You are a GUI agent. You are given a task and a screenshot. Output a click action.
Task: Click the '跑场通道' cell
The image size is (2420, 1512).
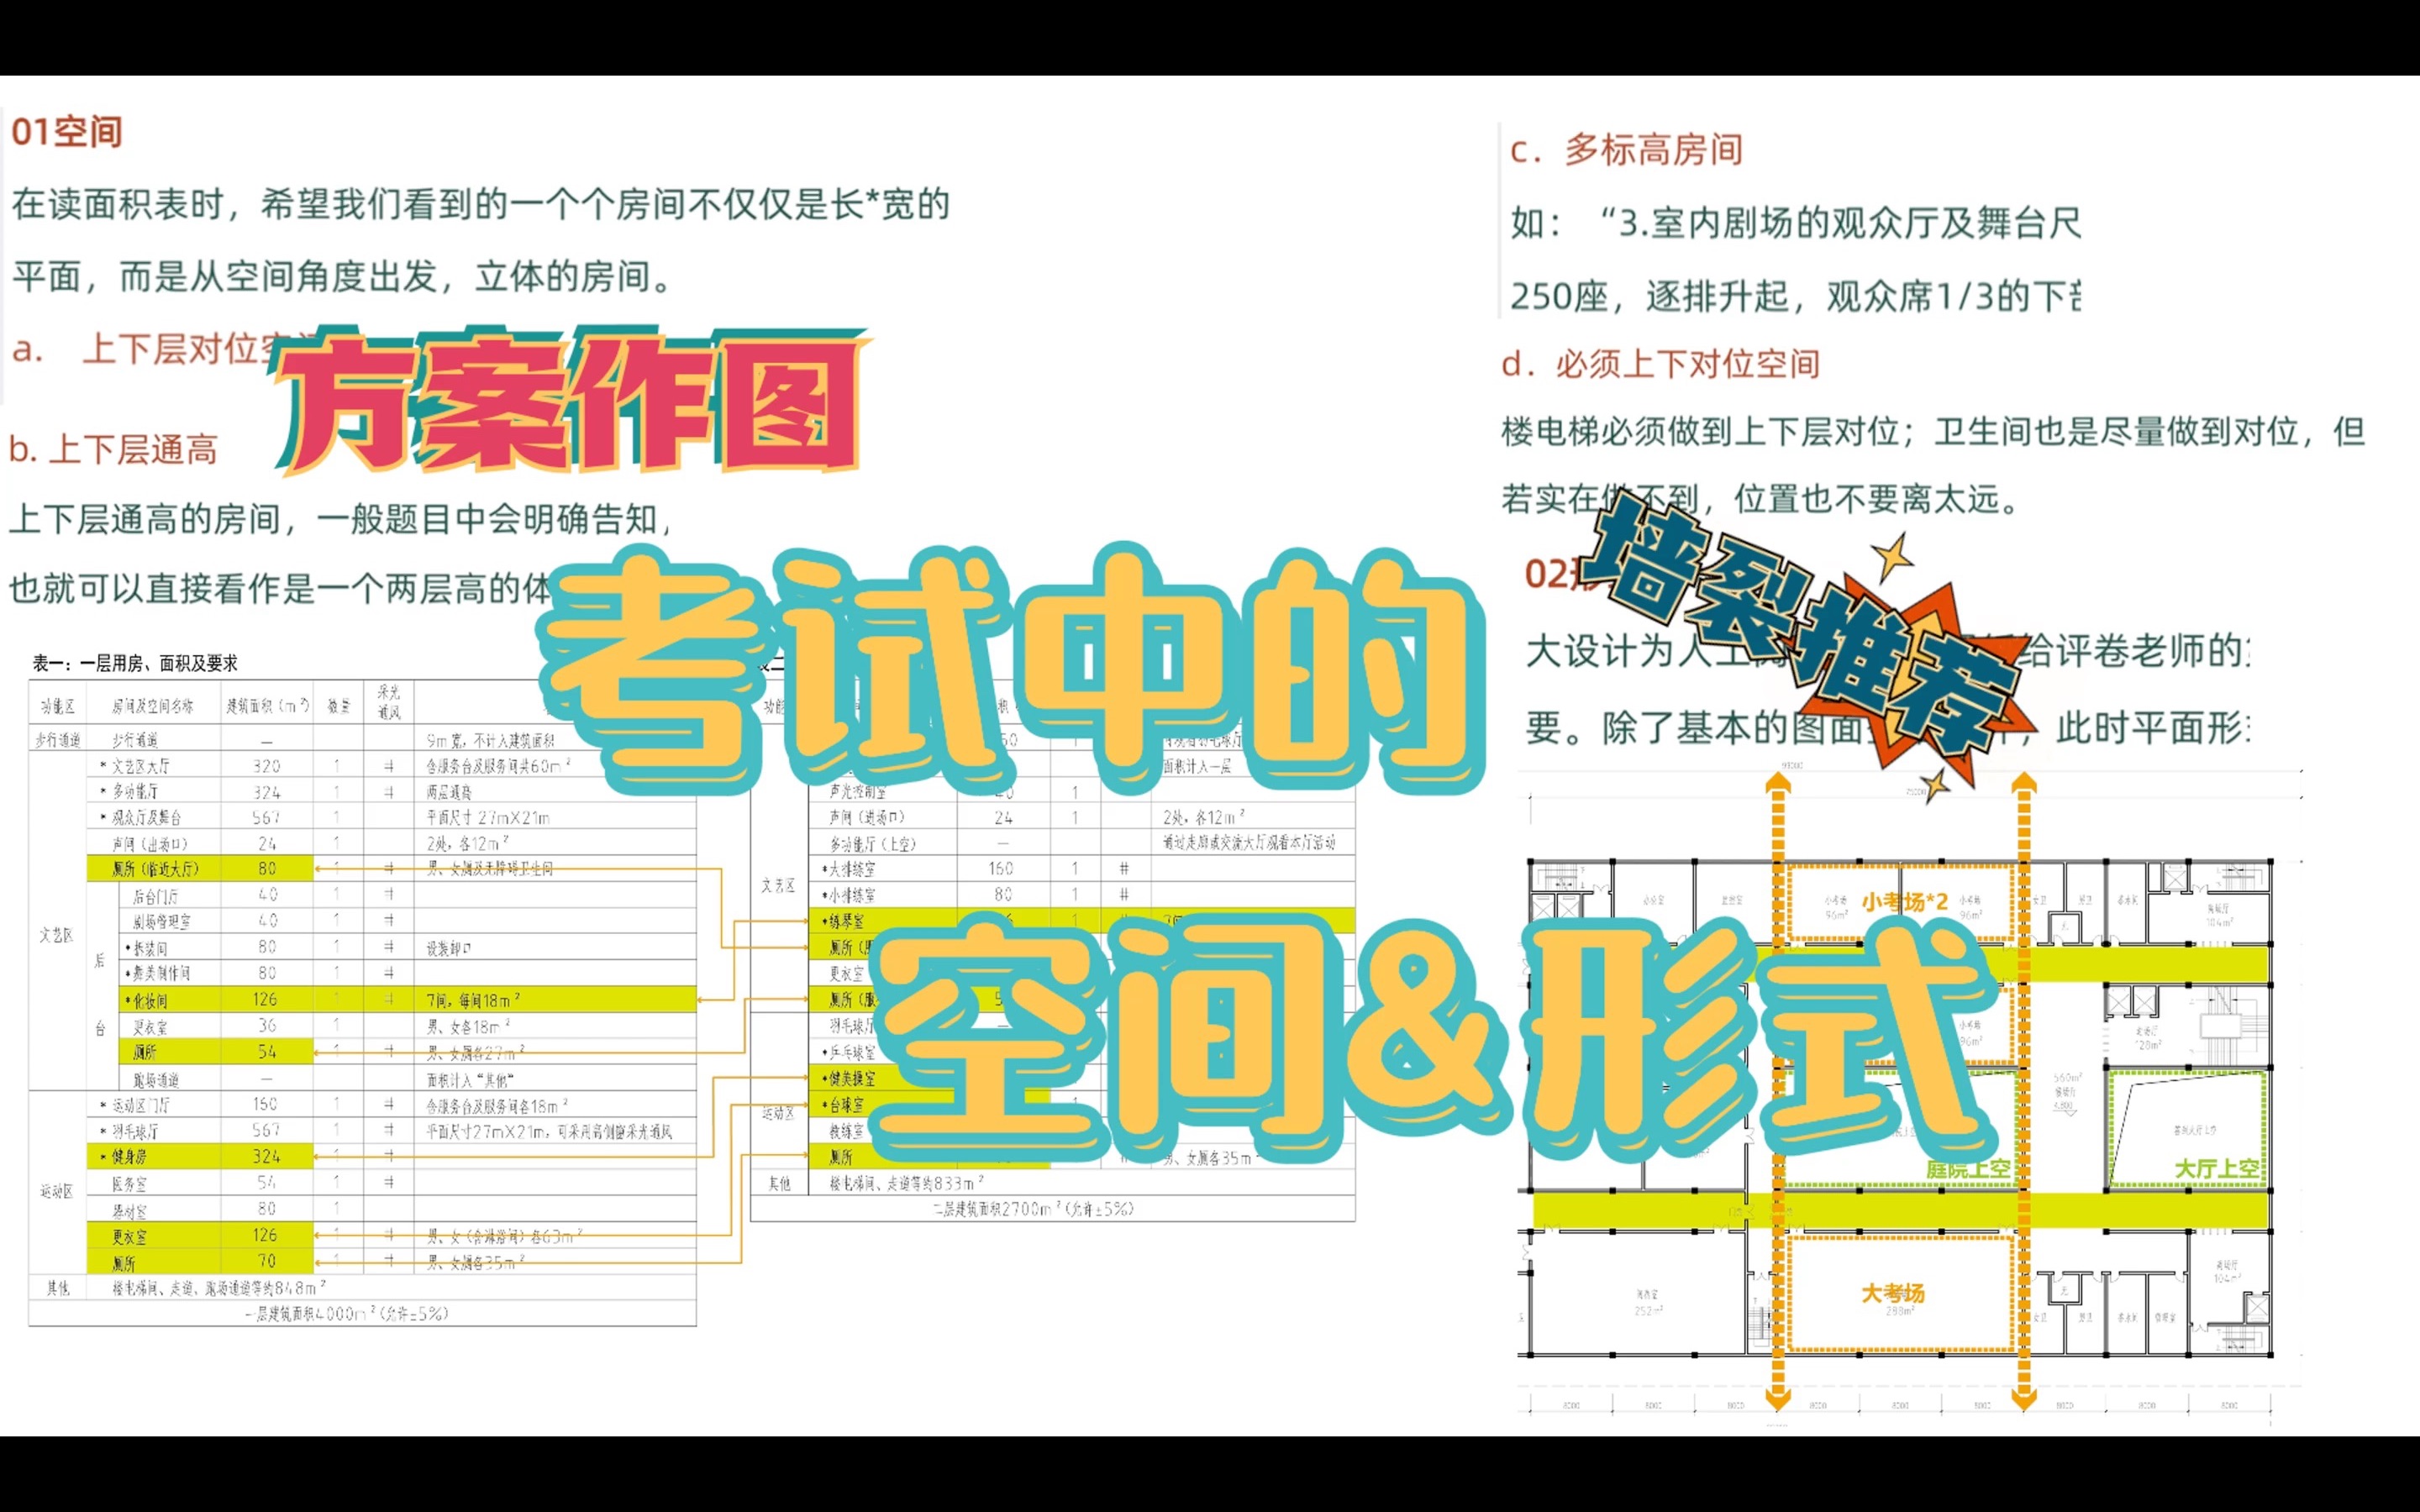point(156,1081)
